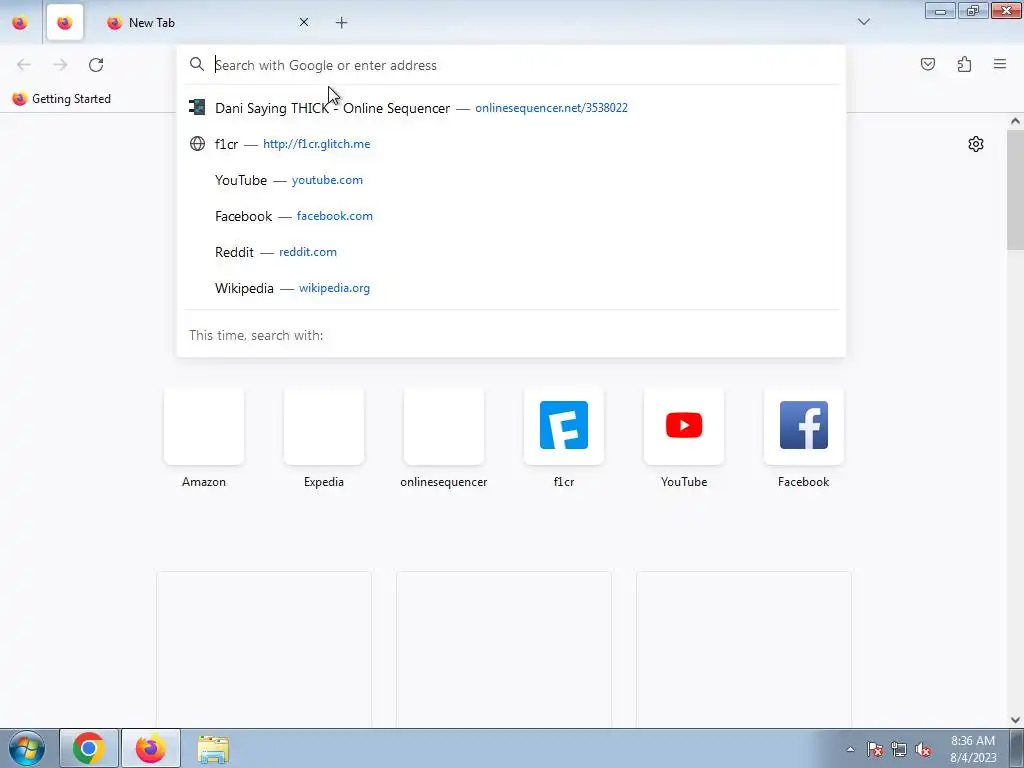
Task: Click the scrollbar down arrow
Action: [1015, 720]
